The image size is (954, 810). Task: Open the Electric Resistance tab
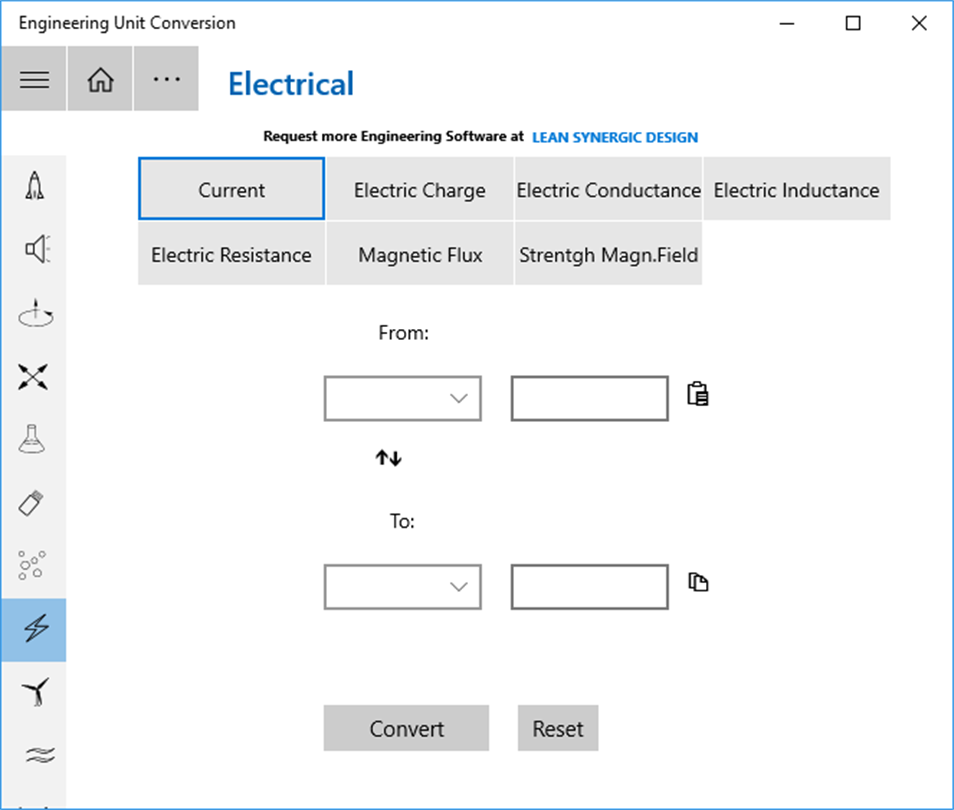[x=231, y=254]
